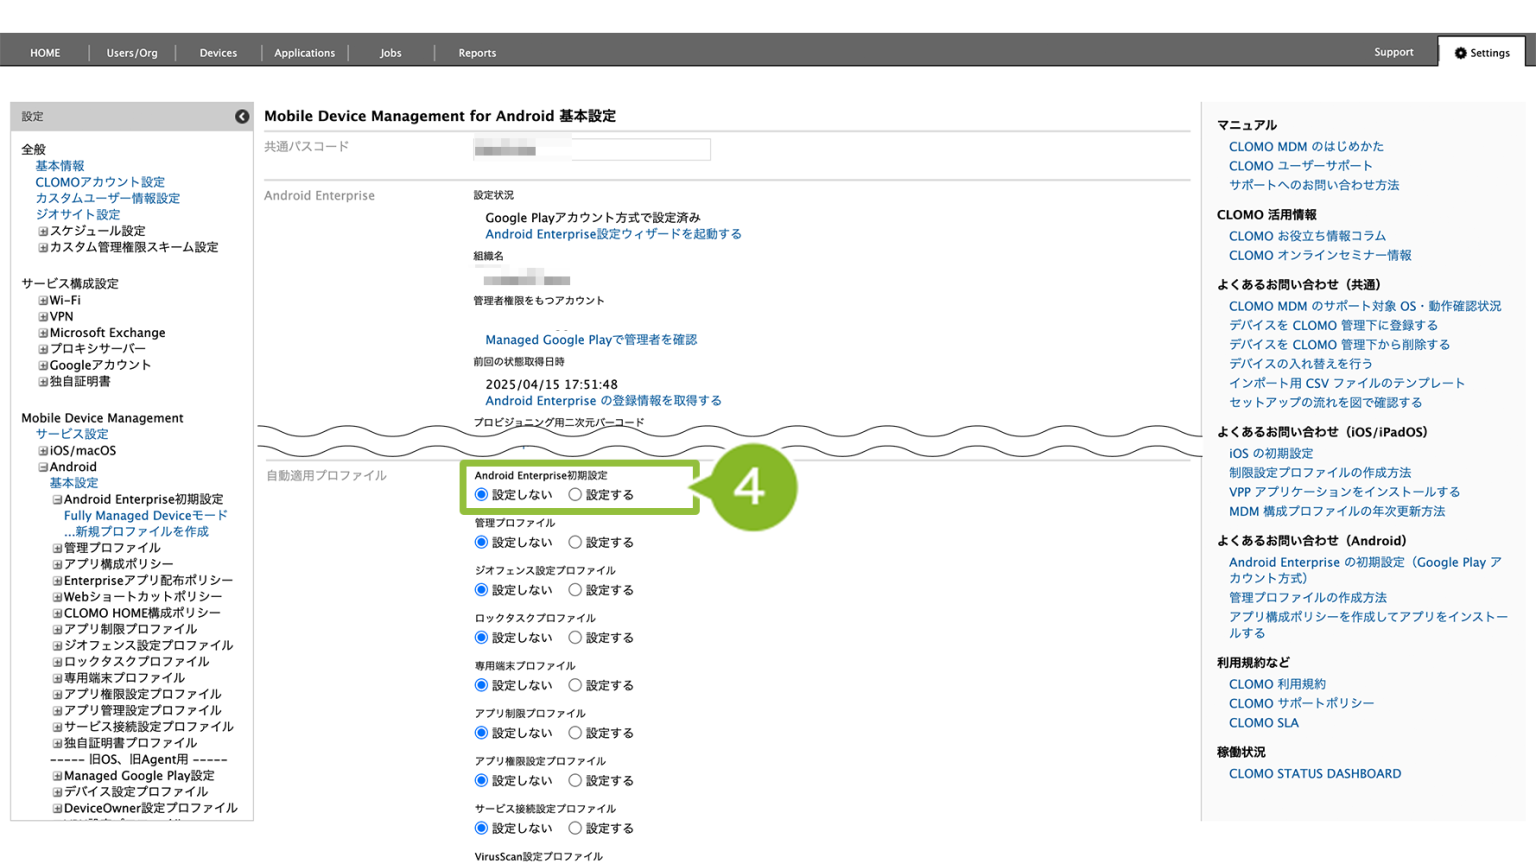The height and width of the screenshot is (864, 1536).
Task: Open CLOMO STATUS DASHBOARD link
Action: [1314, 774]
